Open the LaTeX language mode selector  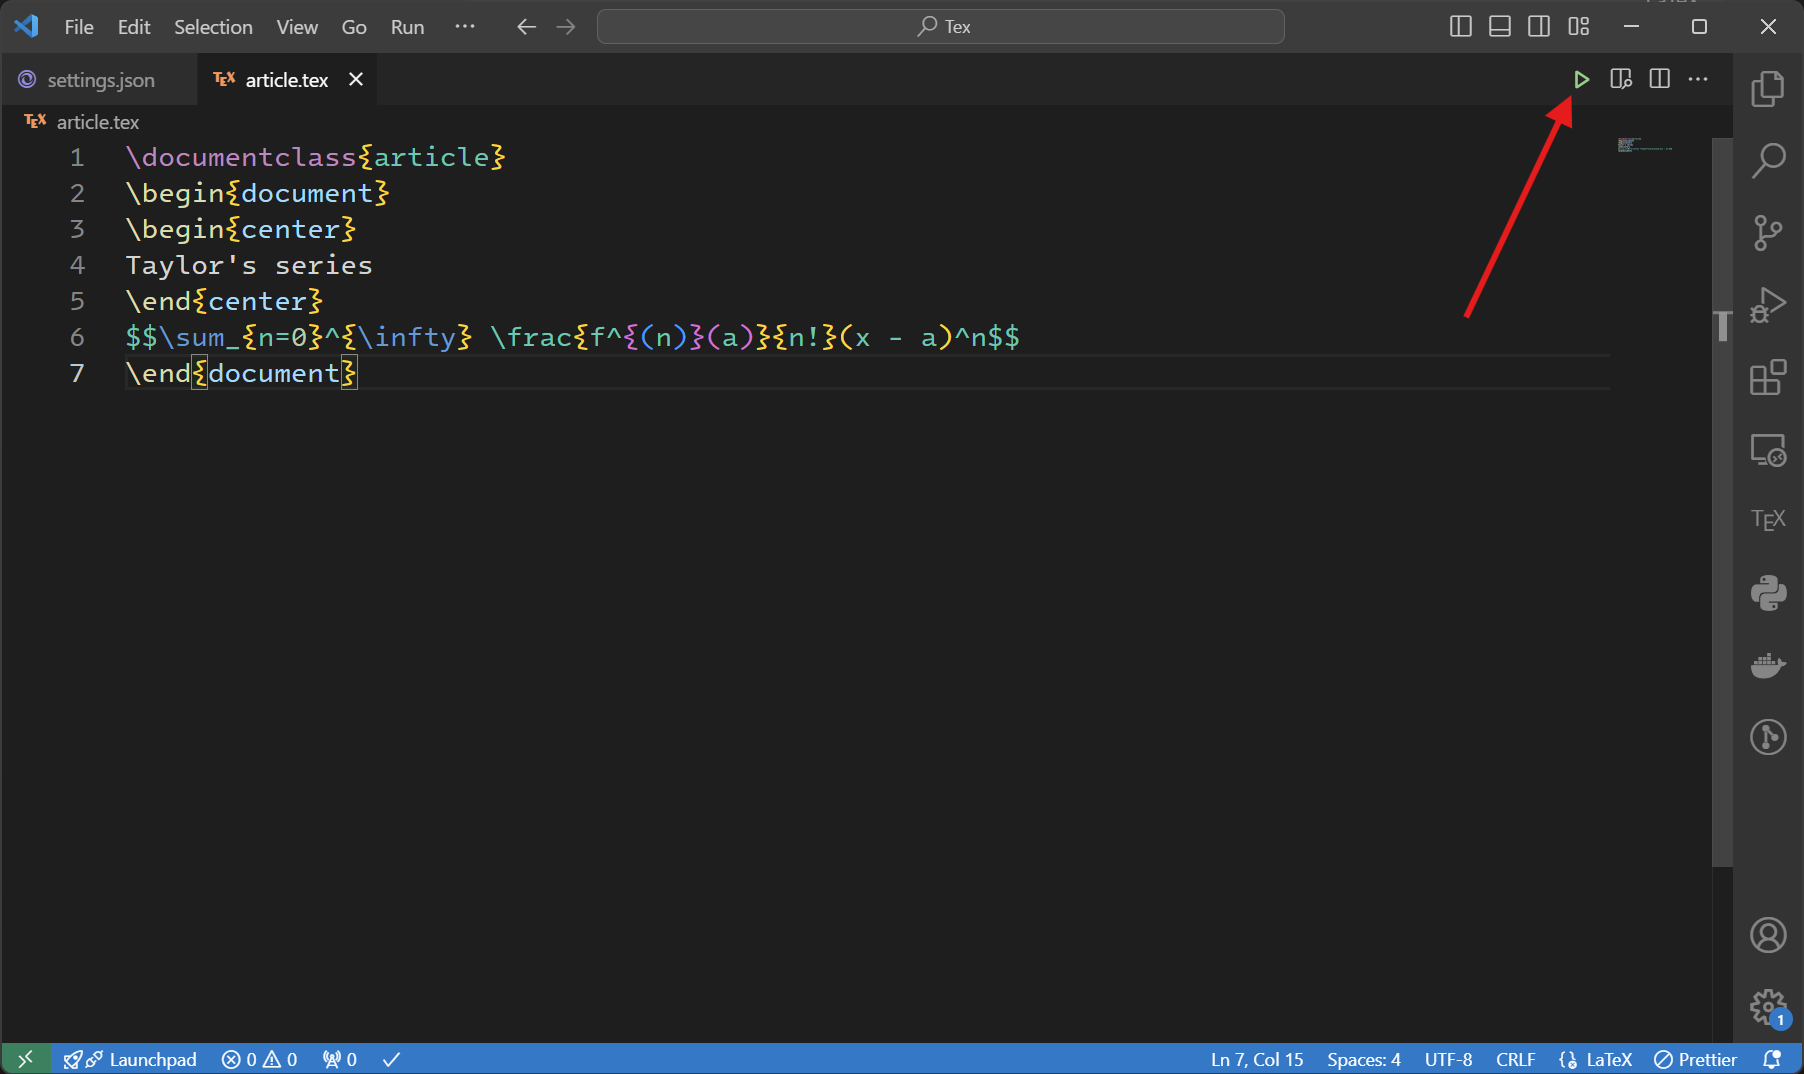(x=1607, y=1059)
